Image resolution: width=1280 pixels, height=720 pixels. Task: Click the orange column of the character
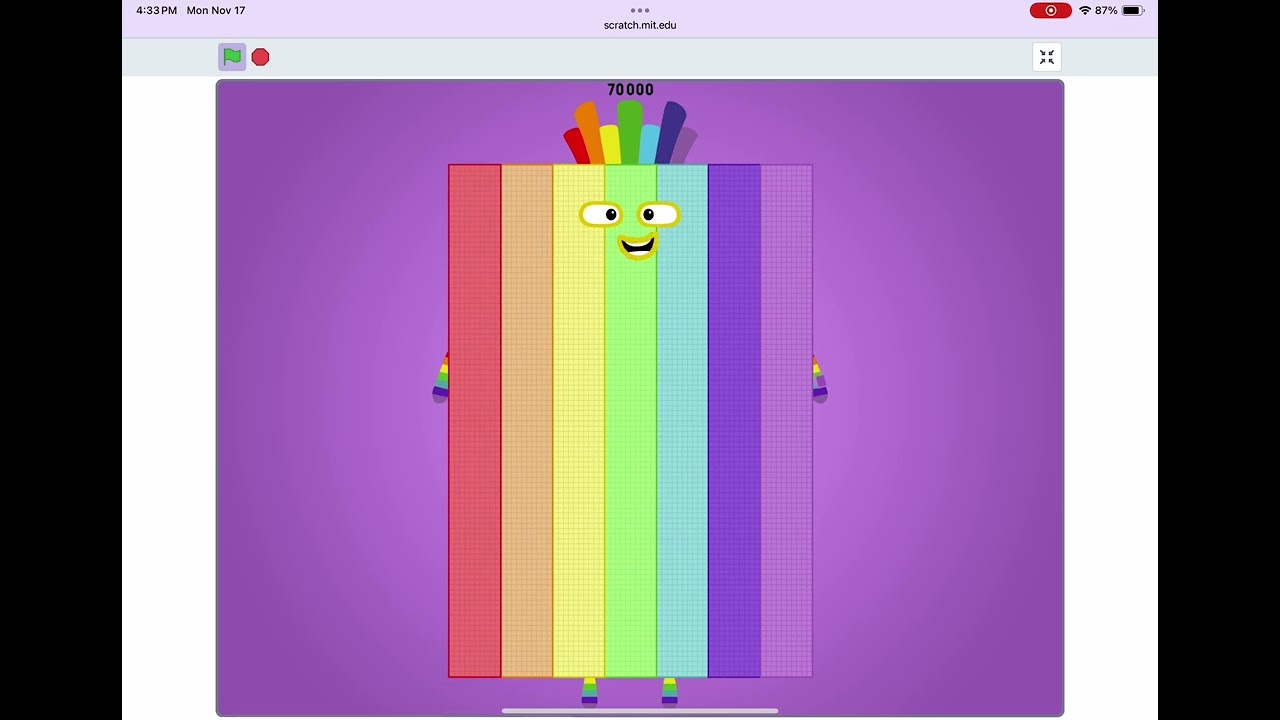click(527, 420)
